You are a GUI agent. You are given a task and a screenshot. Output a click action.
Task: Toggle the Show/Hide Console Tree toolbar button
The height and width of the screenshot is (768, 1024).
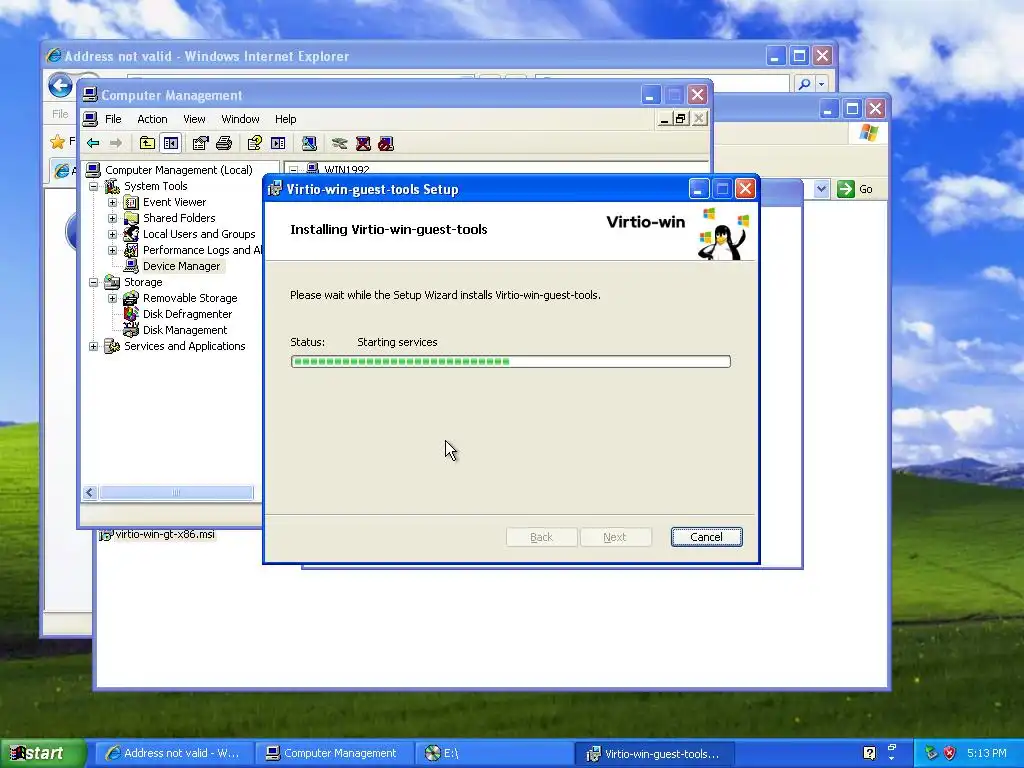[x=171, y=143]
